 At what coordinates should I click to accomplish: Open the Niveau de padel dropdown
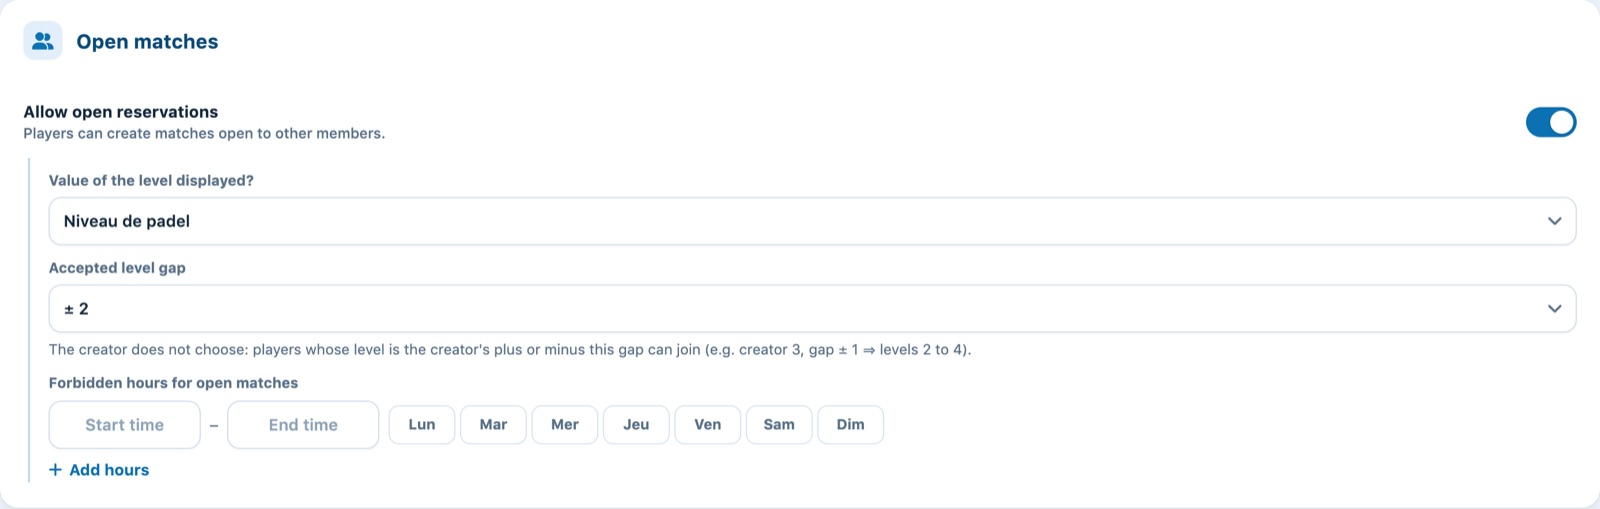(x=812, y=221)
